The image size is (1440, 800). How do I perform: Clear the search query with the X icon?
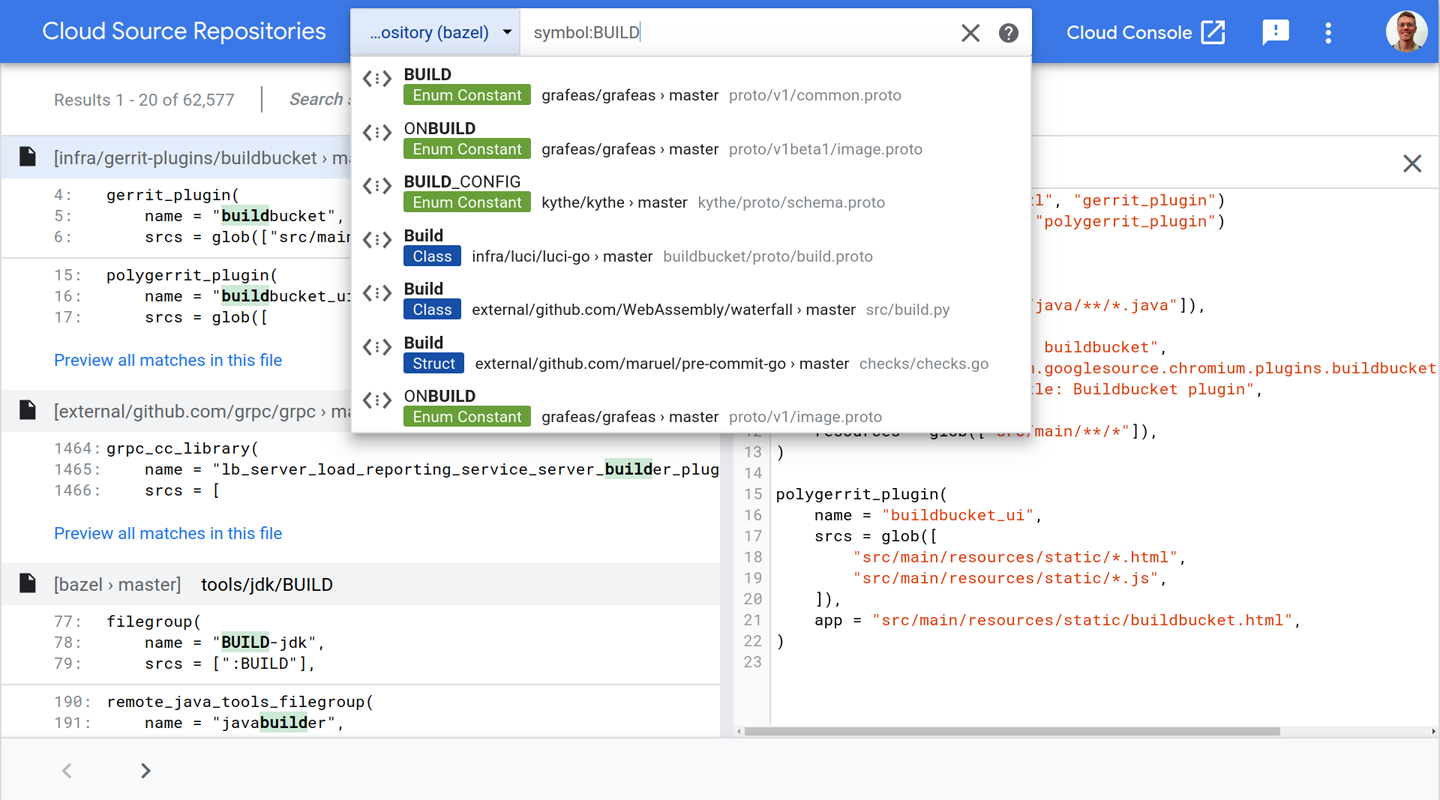coord(970,32)
